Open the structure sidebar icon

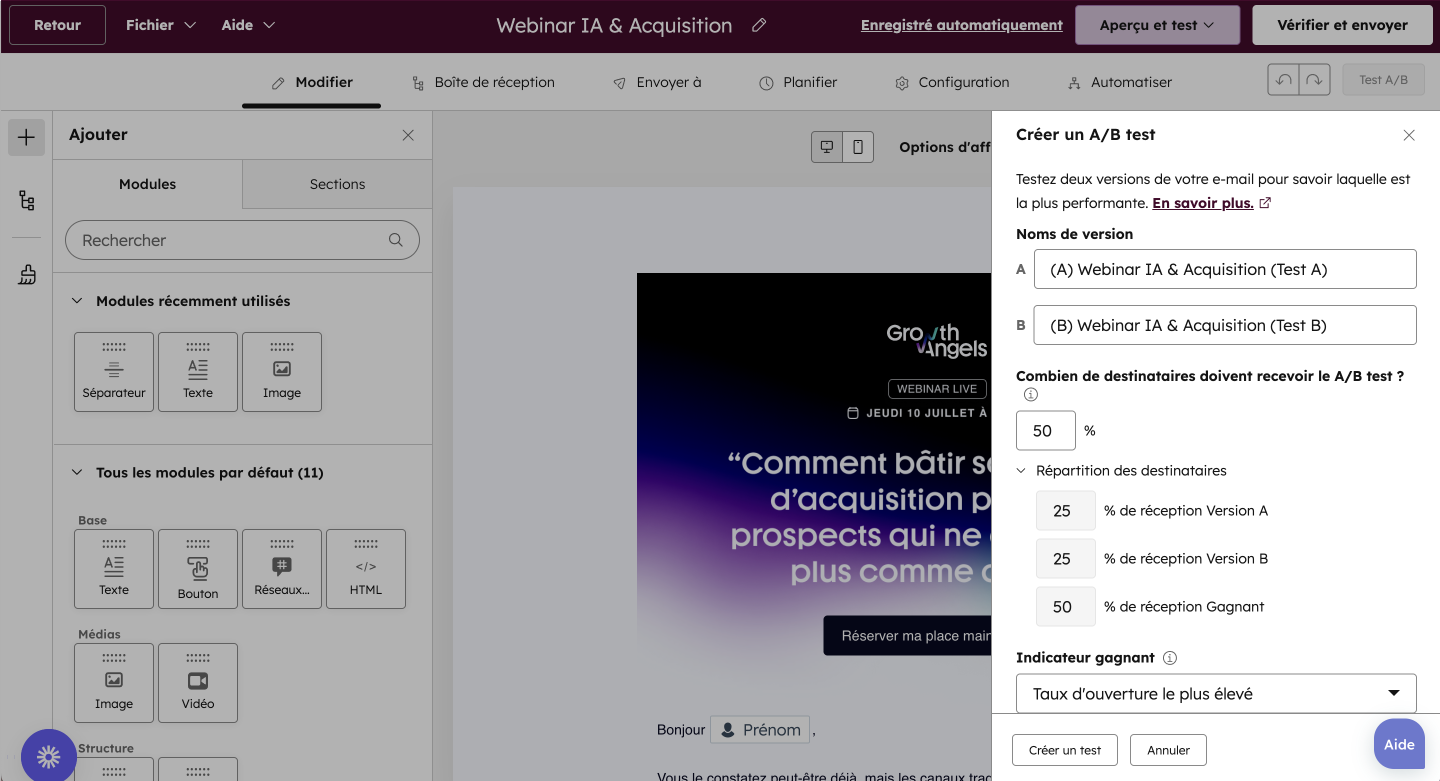[x=26, y=201]
